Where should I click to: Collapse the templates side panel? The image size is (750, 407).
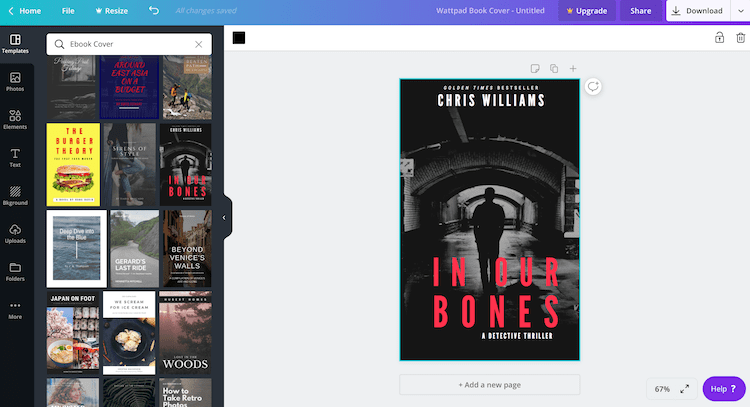(224, 218)
